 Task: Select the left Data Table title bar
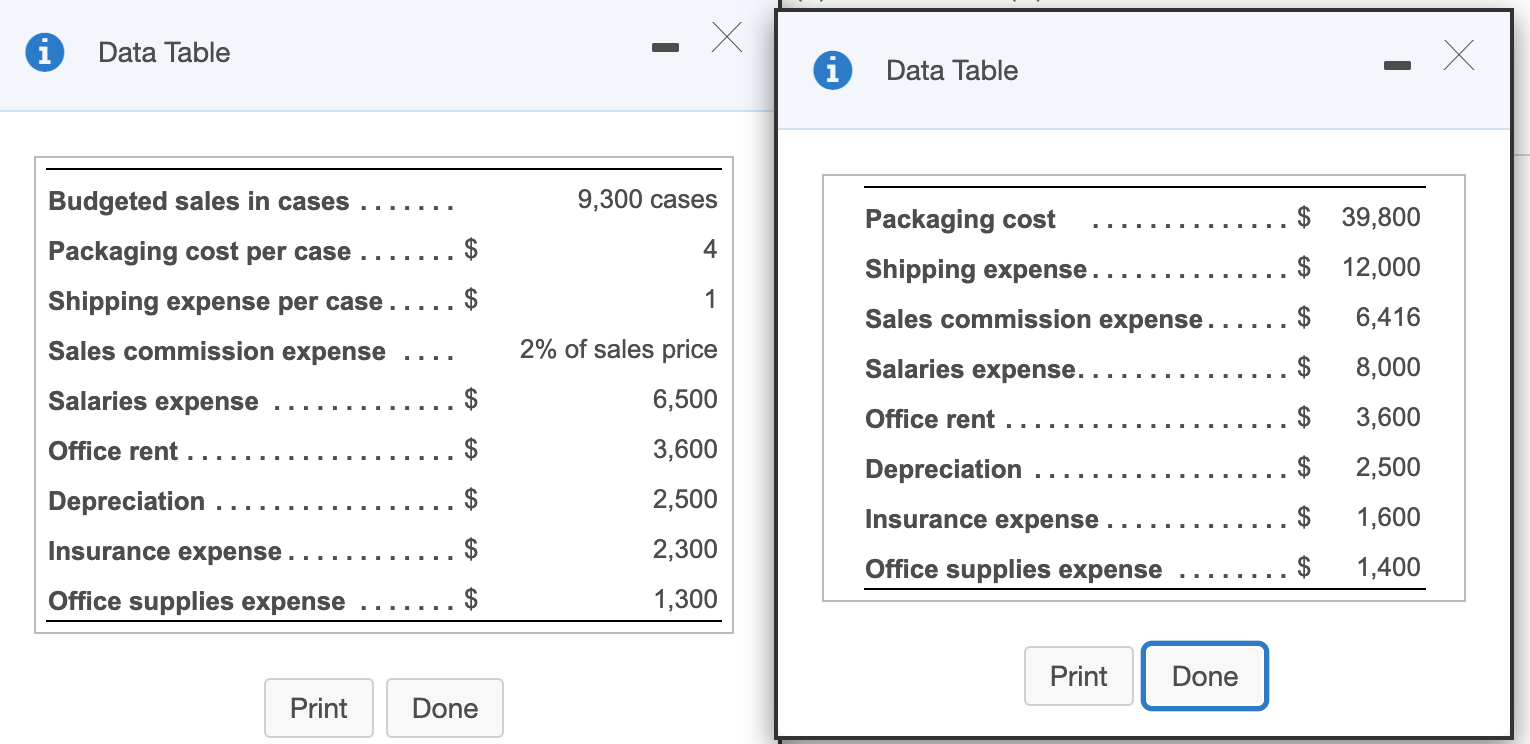point(164,52)
